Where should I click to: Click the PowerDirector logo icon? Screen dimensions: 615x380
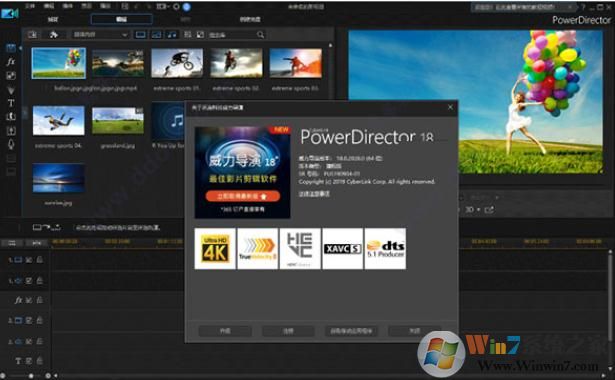10,13
